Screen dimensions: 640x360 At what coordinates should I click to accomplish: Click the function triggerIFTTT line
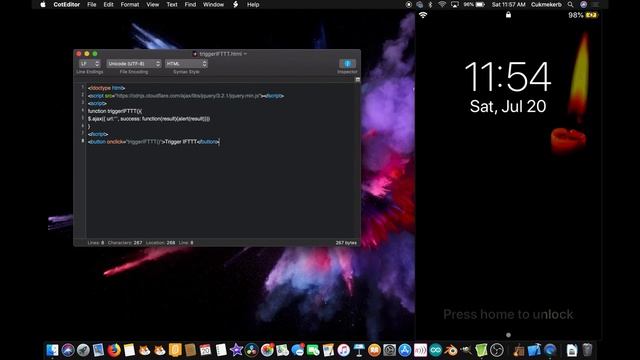pos(115,111)
